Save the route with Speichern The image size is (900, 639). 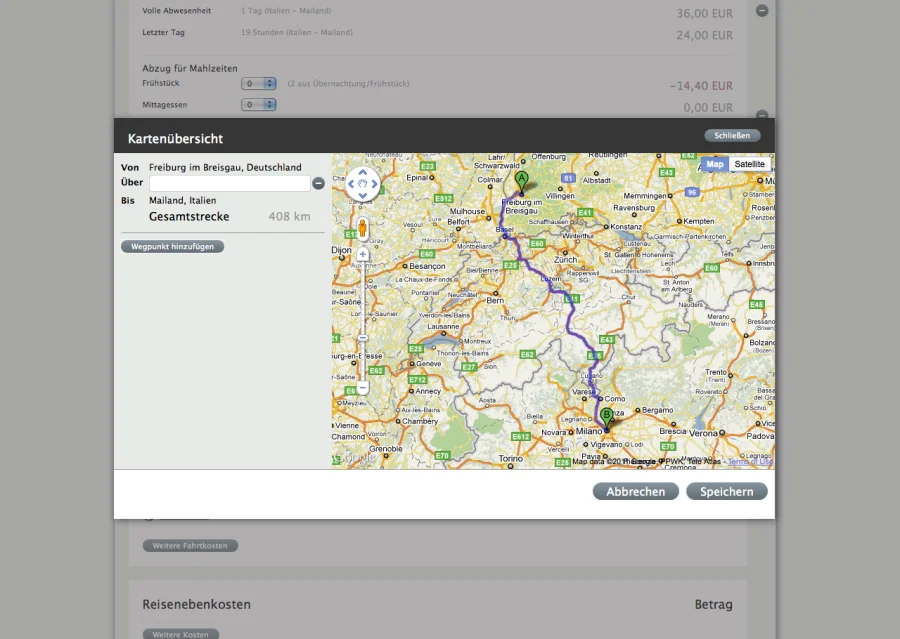(x=726, y=491)
